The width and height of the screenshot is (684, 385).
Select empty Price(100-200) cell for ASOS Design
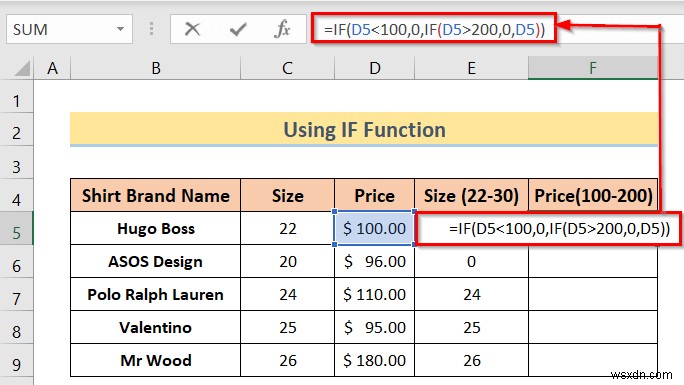pyautogui.click(x=593, y=262)
